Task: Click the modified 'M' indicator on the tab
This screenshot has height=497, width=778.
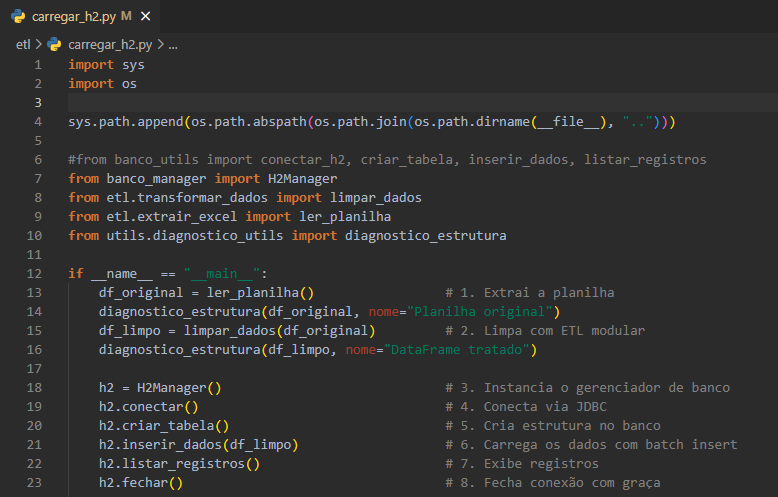Action: click(127, 16)
